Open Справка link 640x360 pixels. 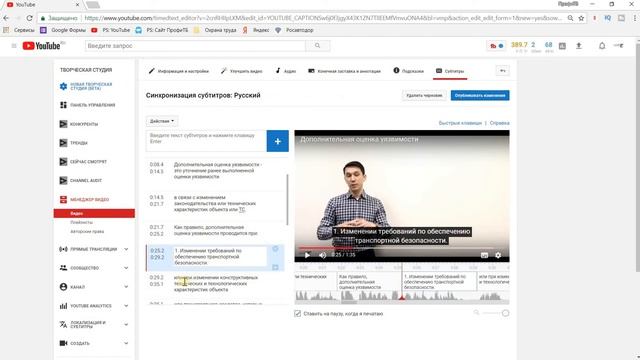(499, 123)
